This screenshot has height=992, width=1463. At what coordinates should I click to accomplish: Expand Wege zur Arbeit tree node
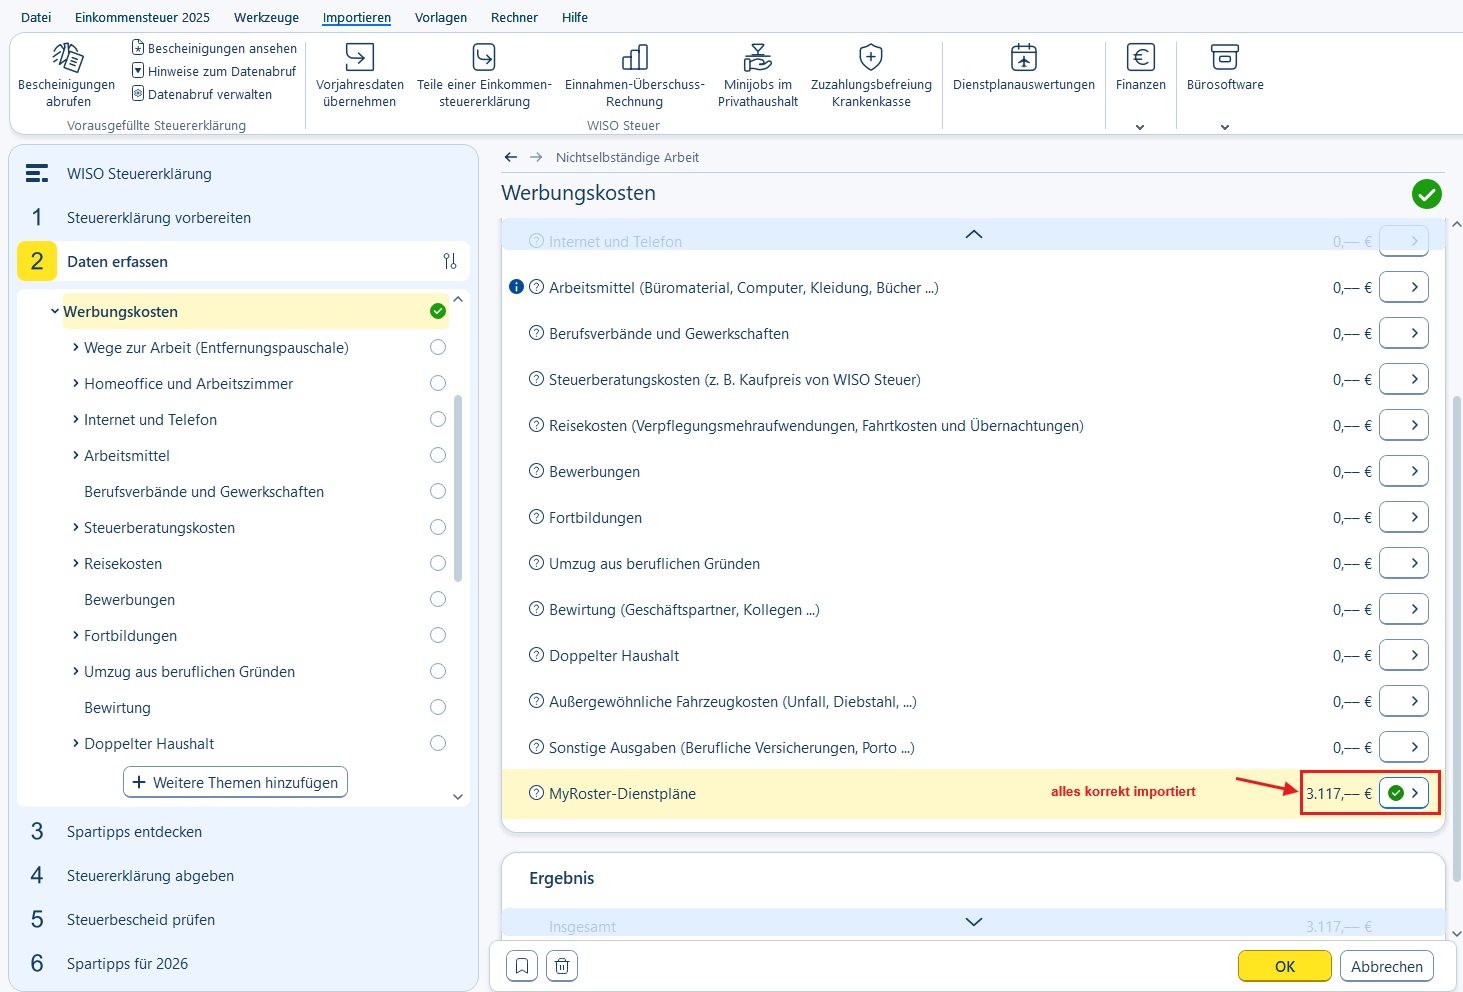pos(76,347)
